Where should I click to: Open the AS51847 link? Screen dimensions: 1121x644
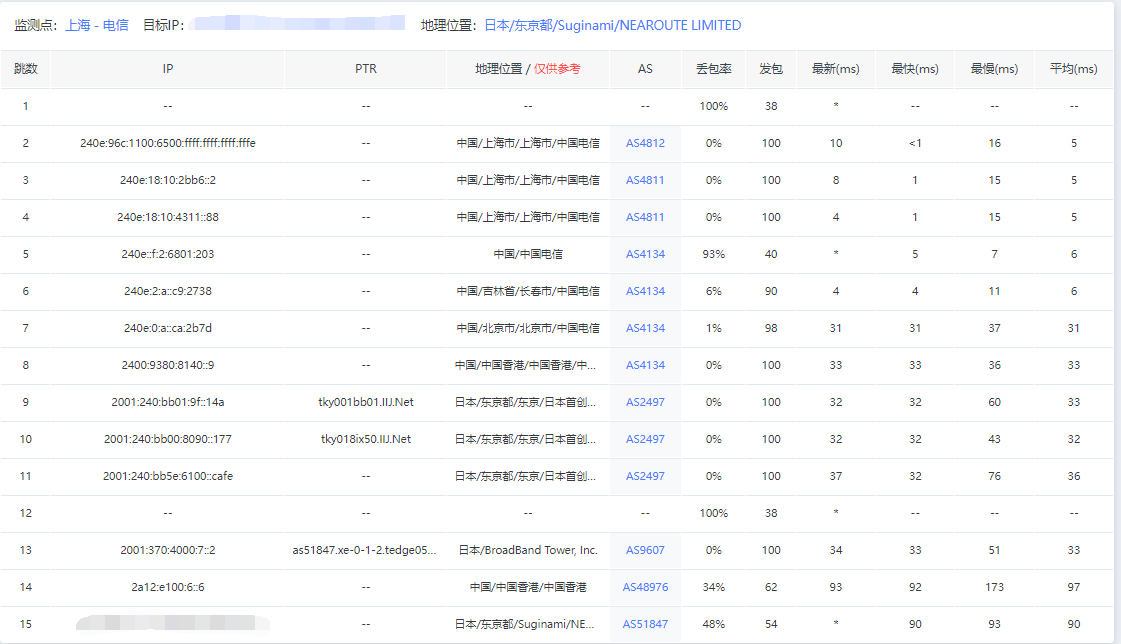pos(645,624)
